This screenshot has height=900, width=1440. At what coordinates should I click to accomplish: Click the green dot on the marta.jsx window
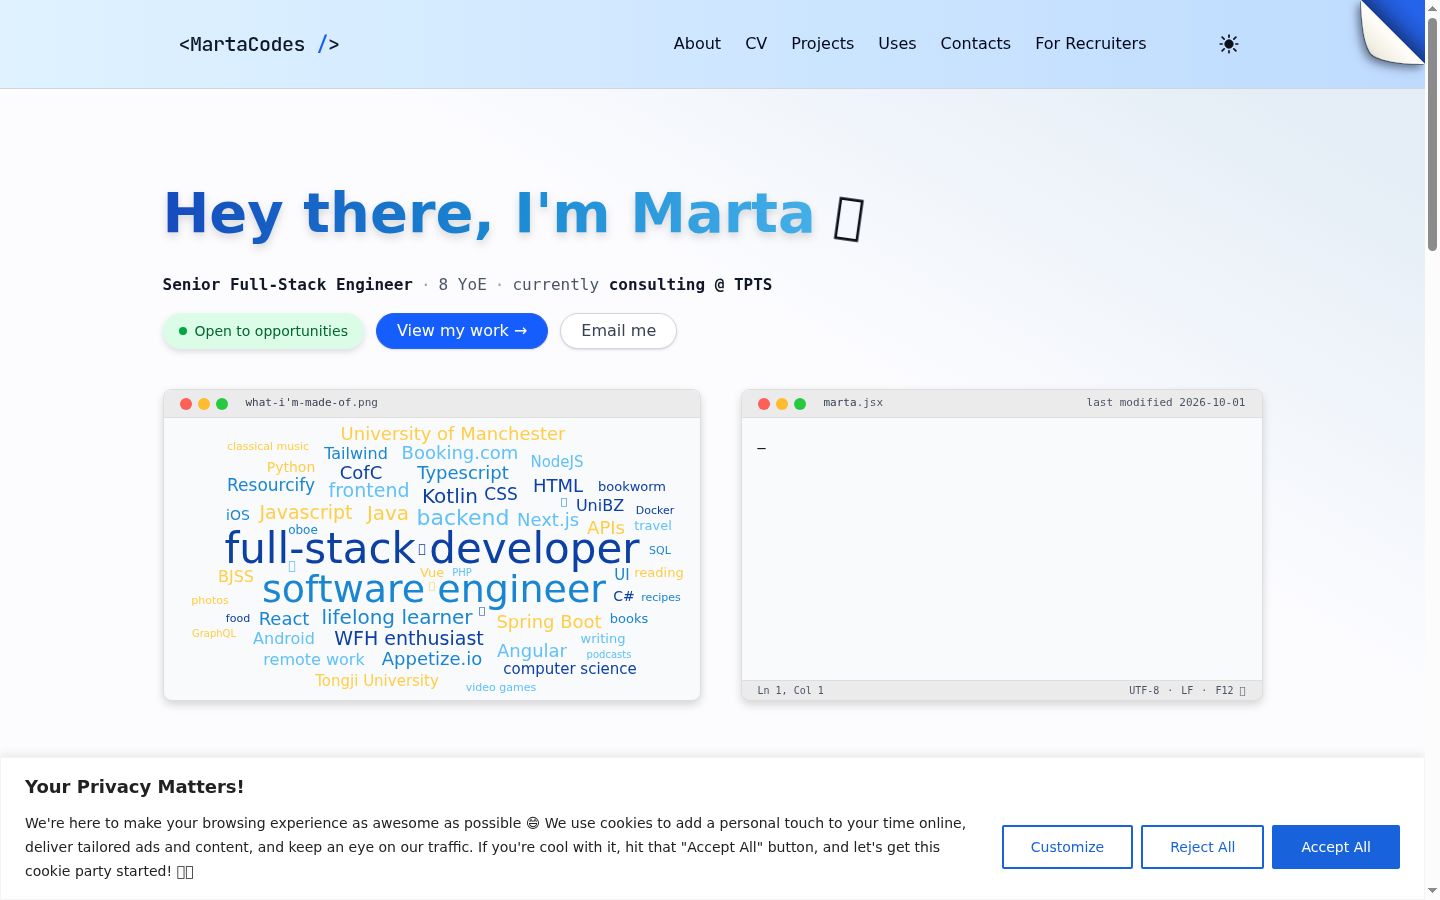point(800,404)
